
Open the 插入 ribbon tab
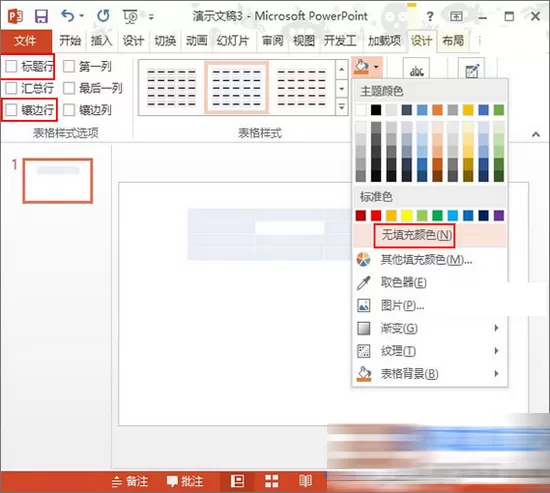pyautogui.click(x=101, y=41)
